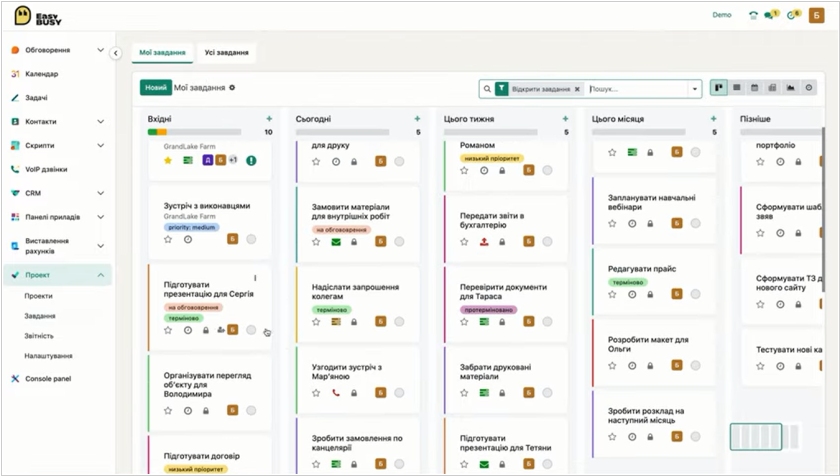Switch to list view of tasks

(x=737, y=88)
